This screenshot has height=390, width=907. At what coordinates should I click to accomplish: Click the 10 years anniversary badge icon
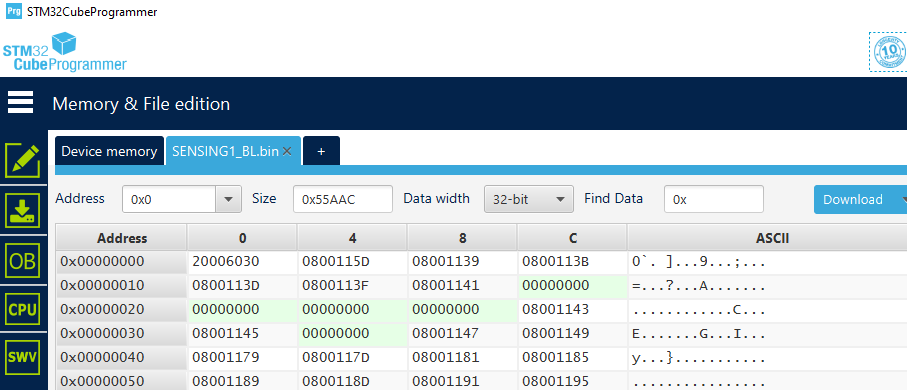coord(888,51)
